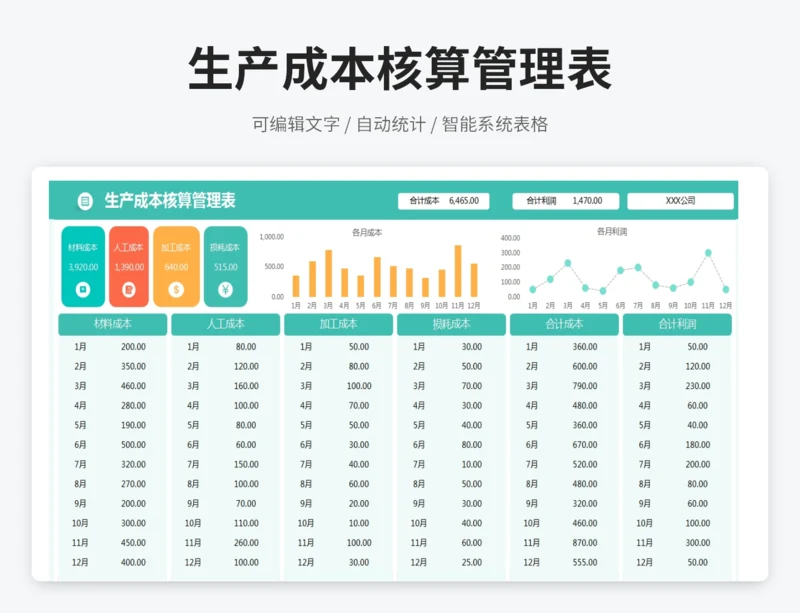Viewport: 800px width, 613px height.
Task: Click the 8月 label in the 材料成本 column
Action: pyautogui.click(x=80, y=484)
